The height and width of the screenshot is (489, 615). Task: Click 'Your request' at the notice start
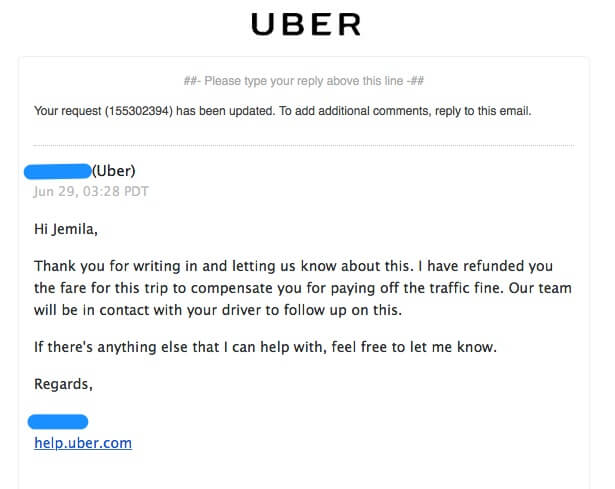pos(66,111)
